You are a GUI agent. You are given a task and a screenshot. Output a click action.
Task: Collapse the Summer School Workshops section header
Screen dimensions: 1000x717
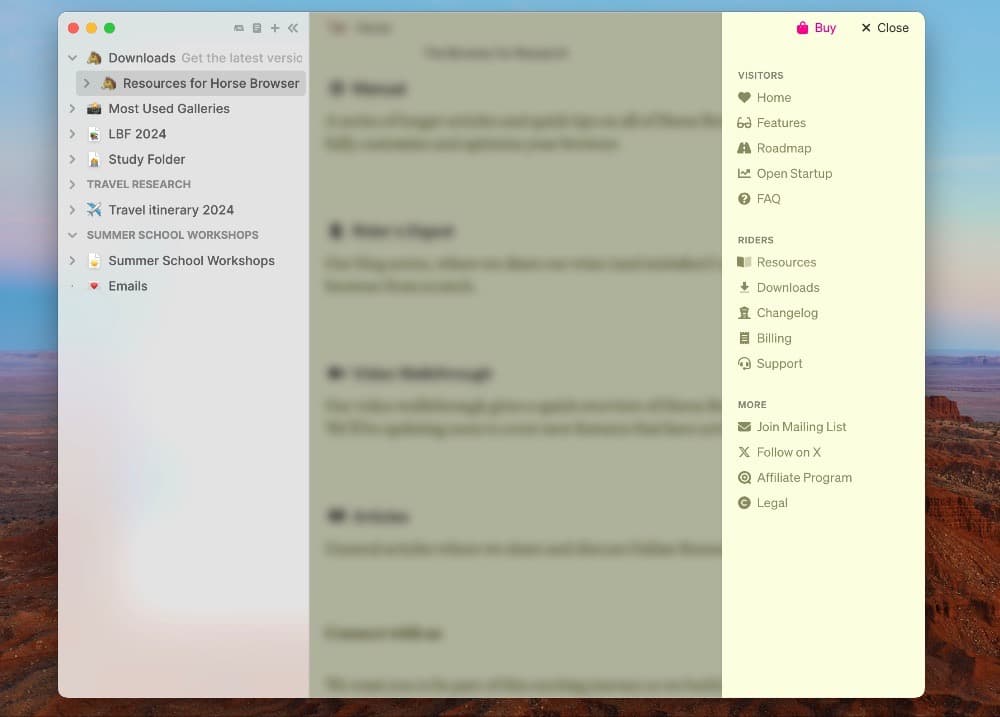point(72,235)
